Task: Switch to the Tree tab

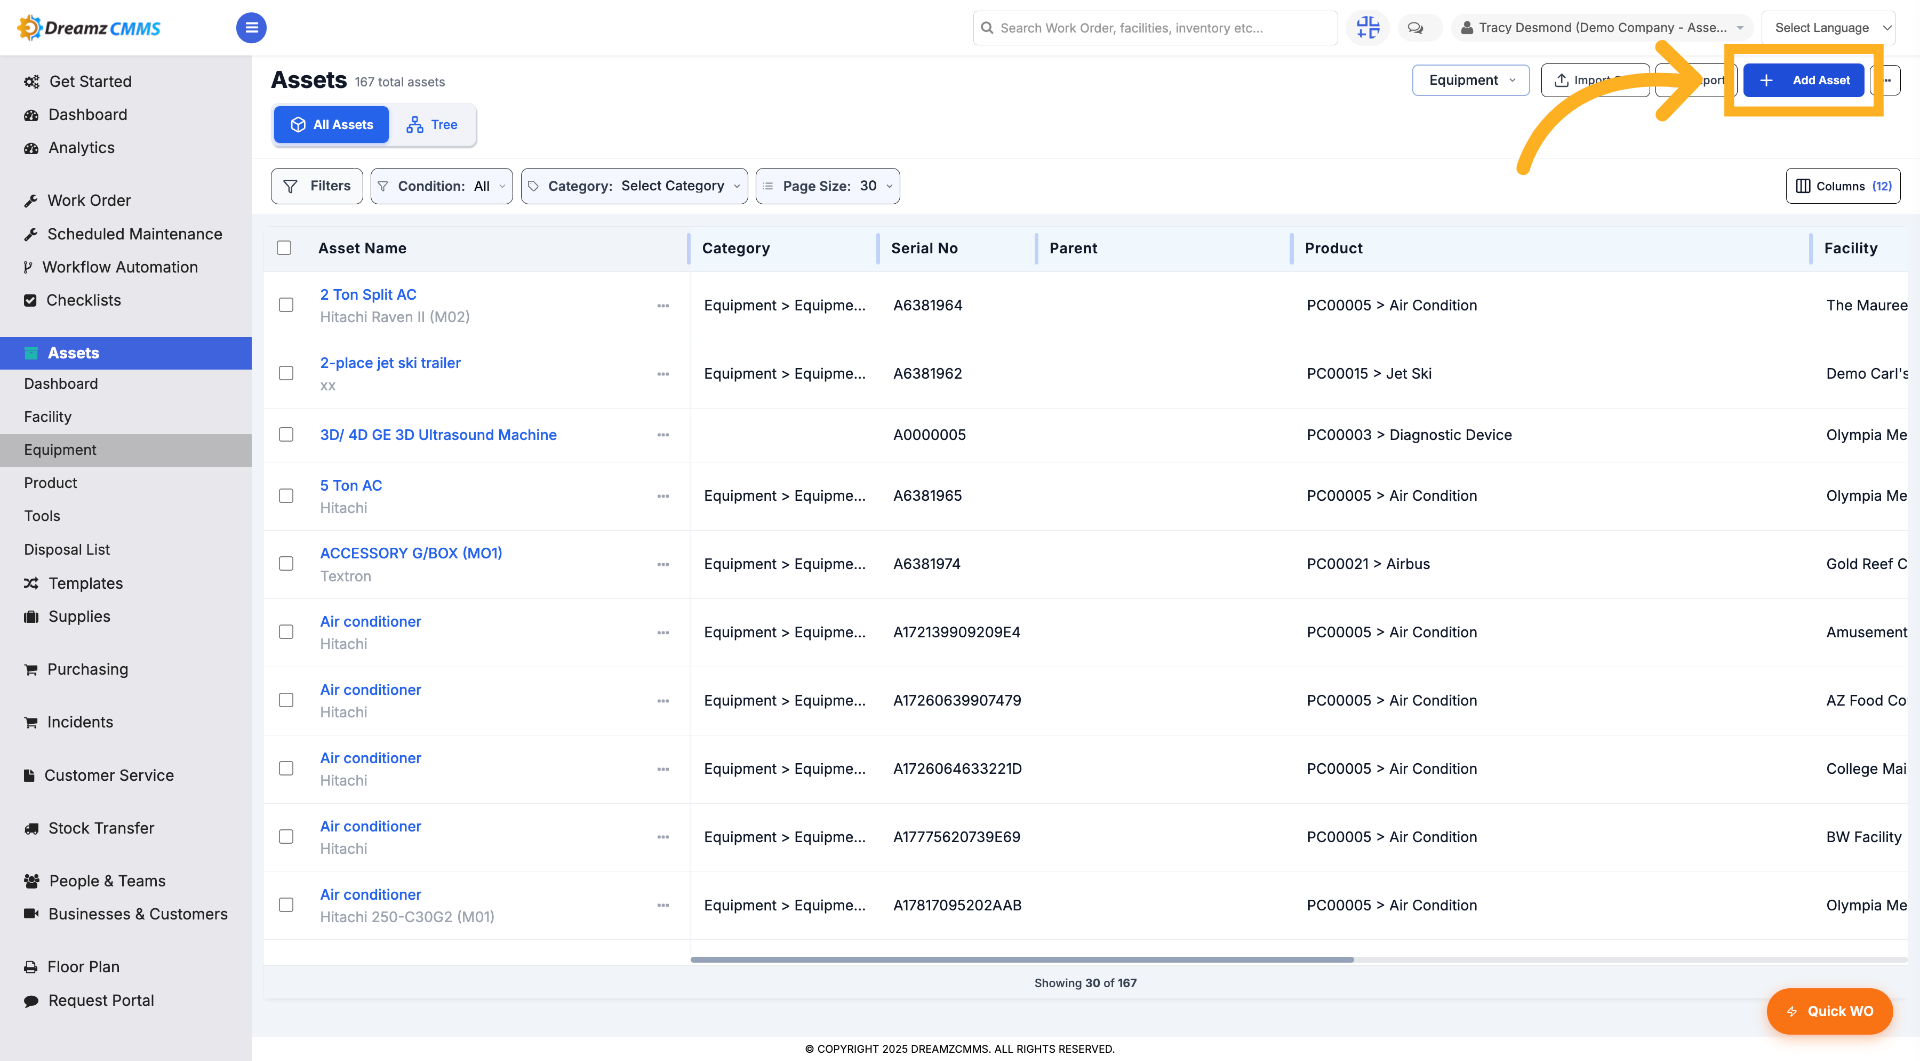Action: point(432,125)
